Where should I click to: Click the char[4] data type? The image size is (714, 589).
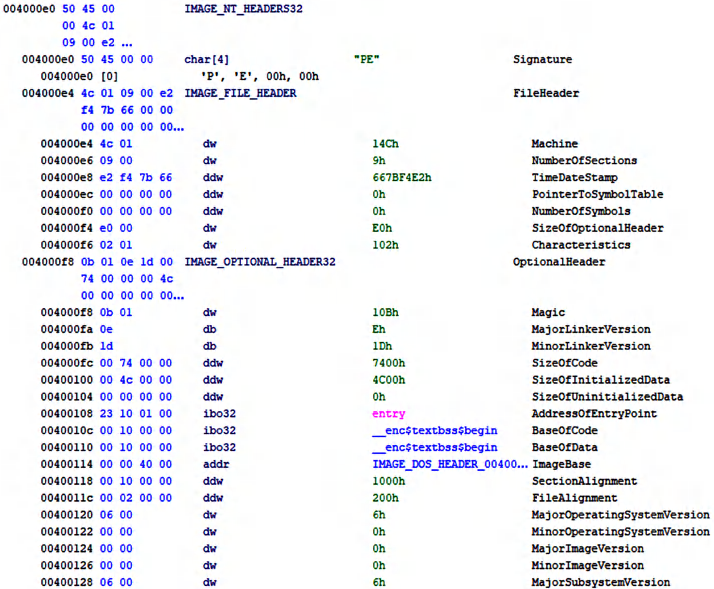tap(206, 60)
